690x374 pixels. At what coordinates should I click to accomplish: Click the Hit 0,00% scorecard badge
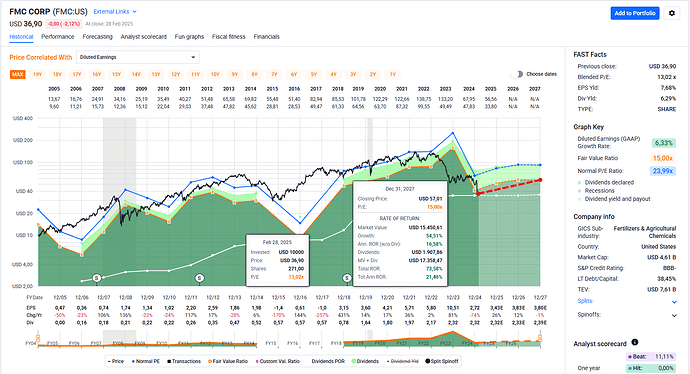click(x=650, y=368)
